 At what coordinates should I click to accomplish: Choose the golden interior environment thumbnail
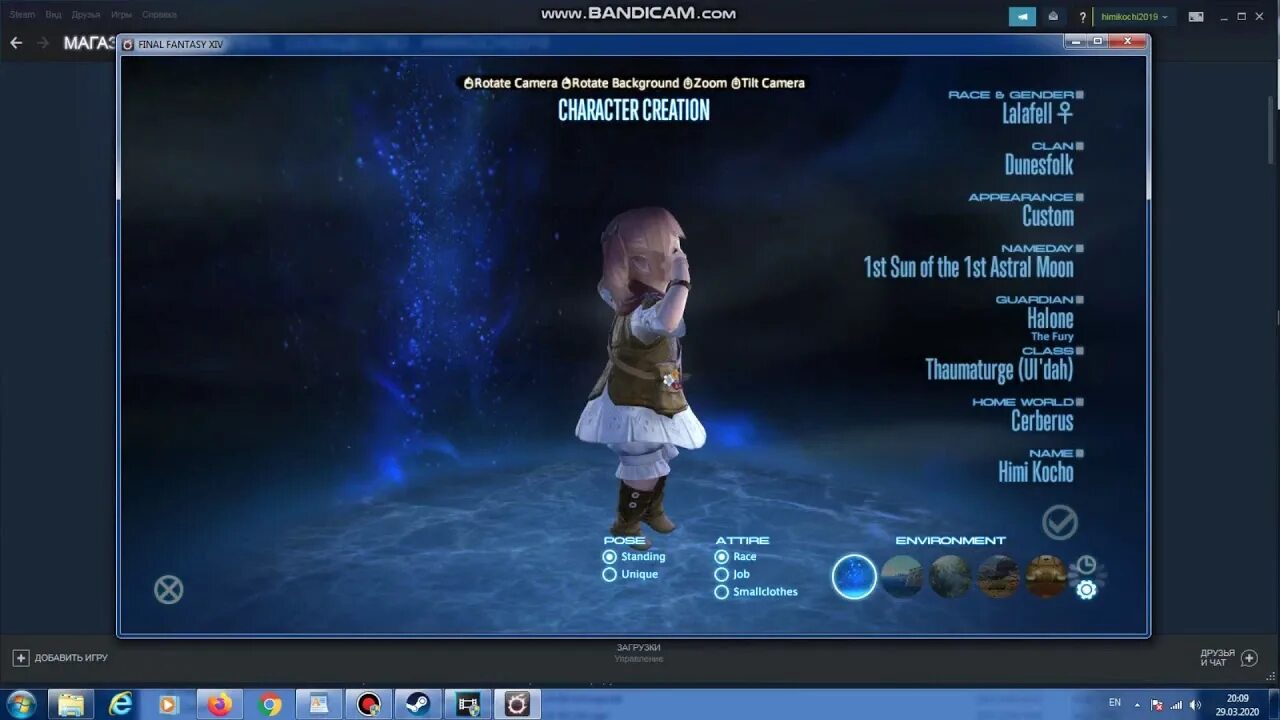point(1046,577)
